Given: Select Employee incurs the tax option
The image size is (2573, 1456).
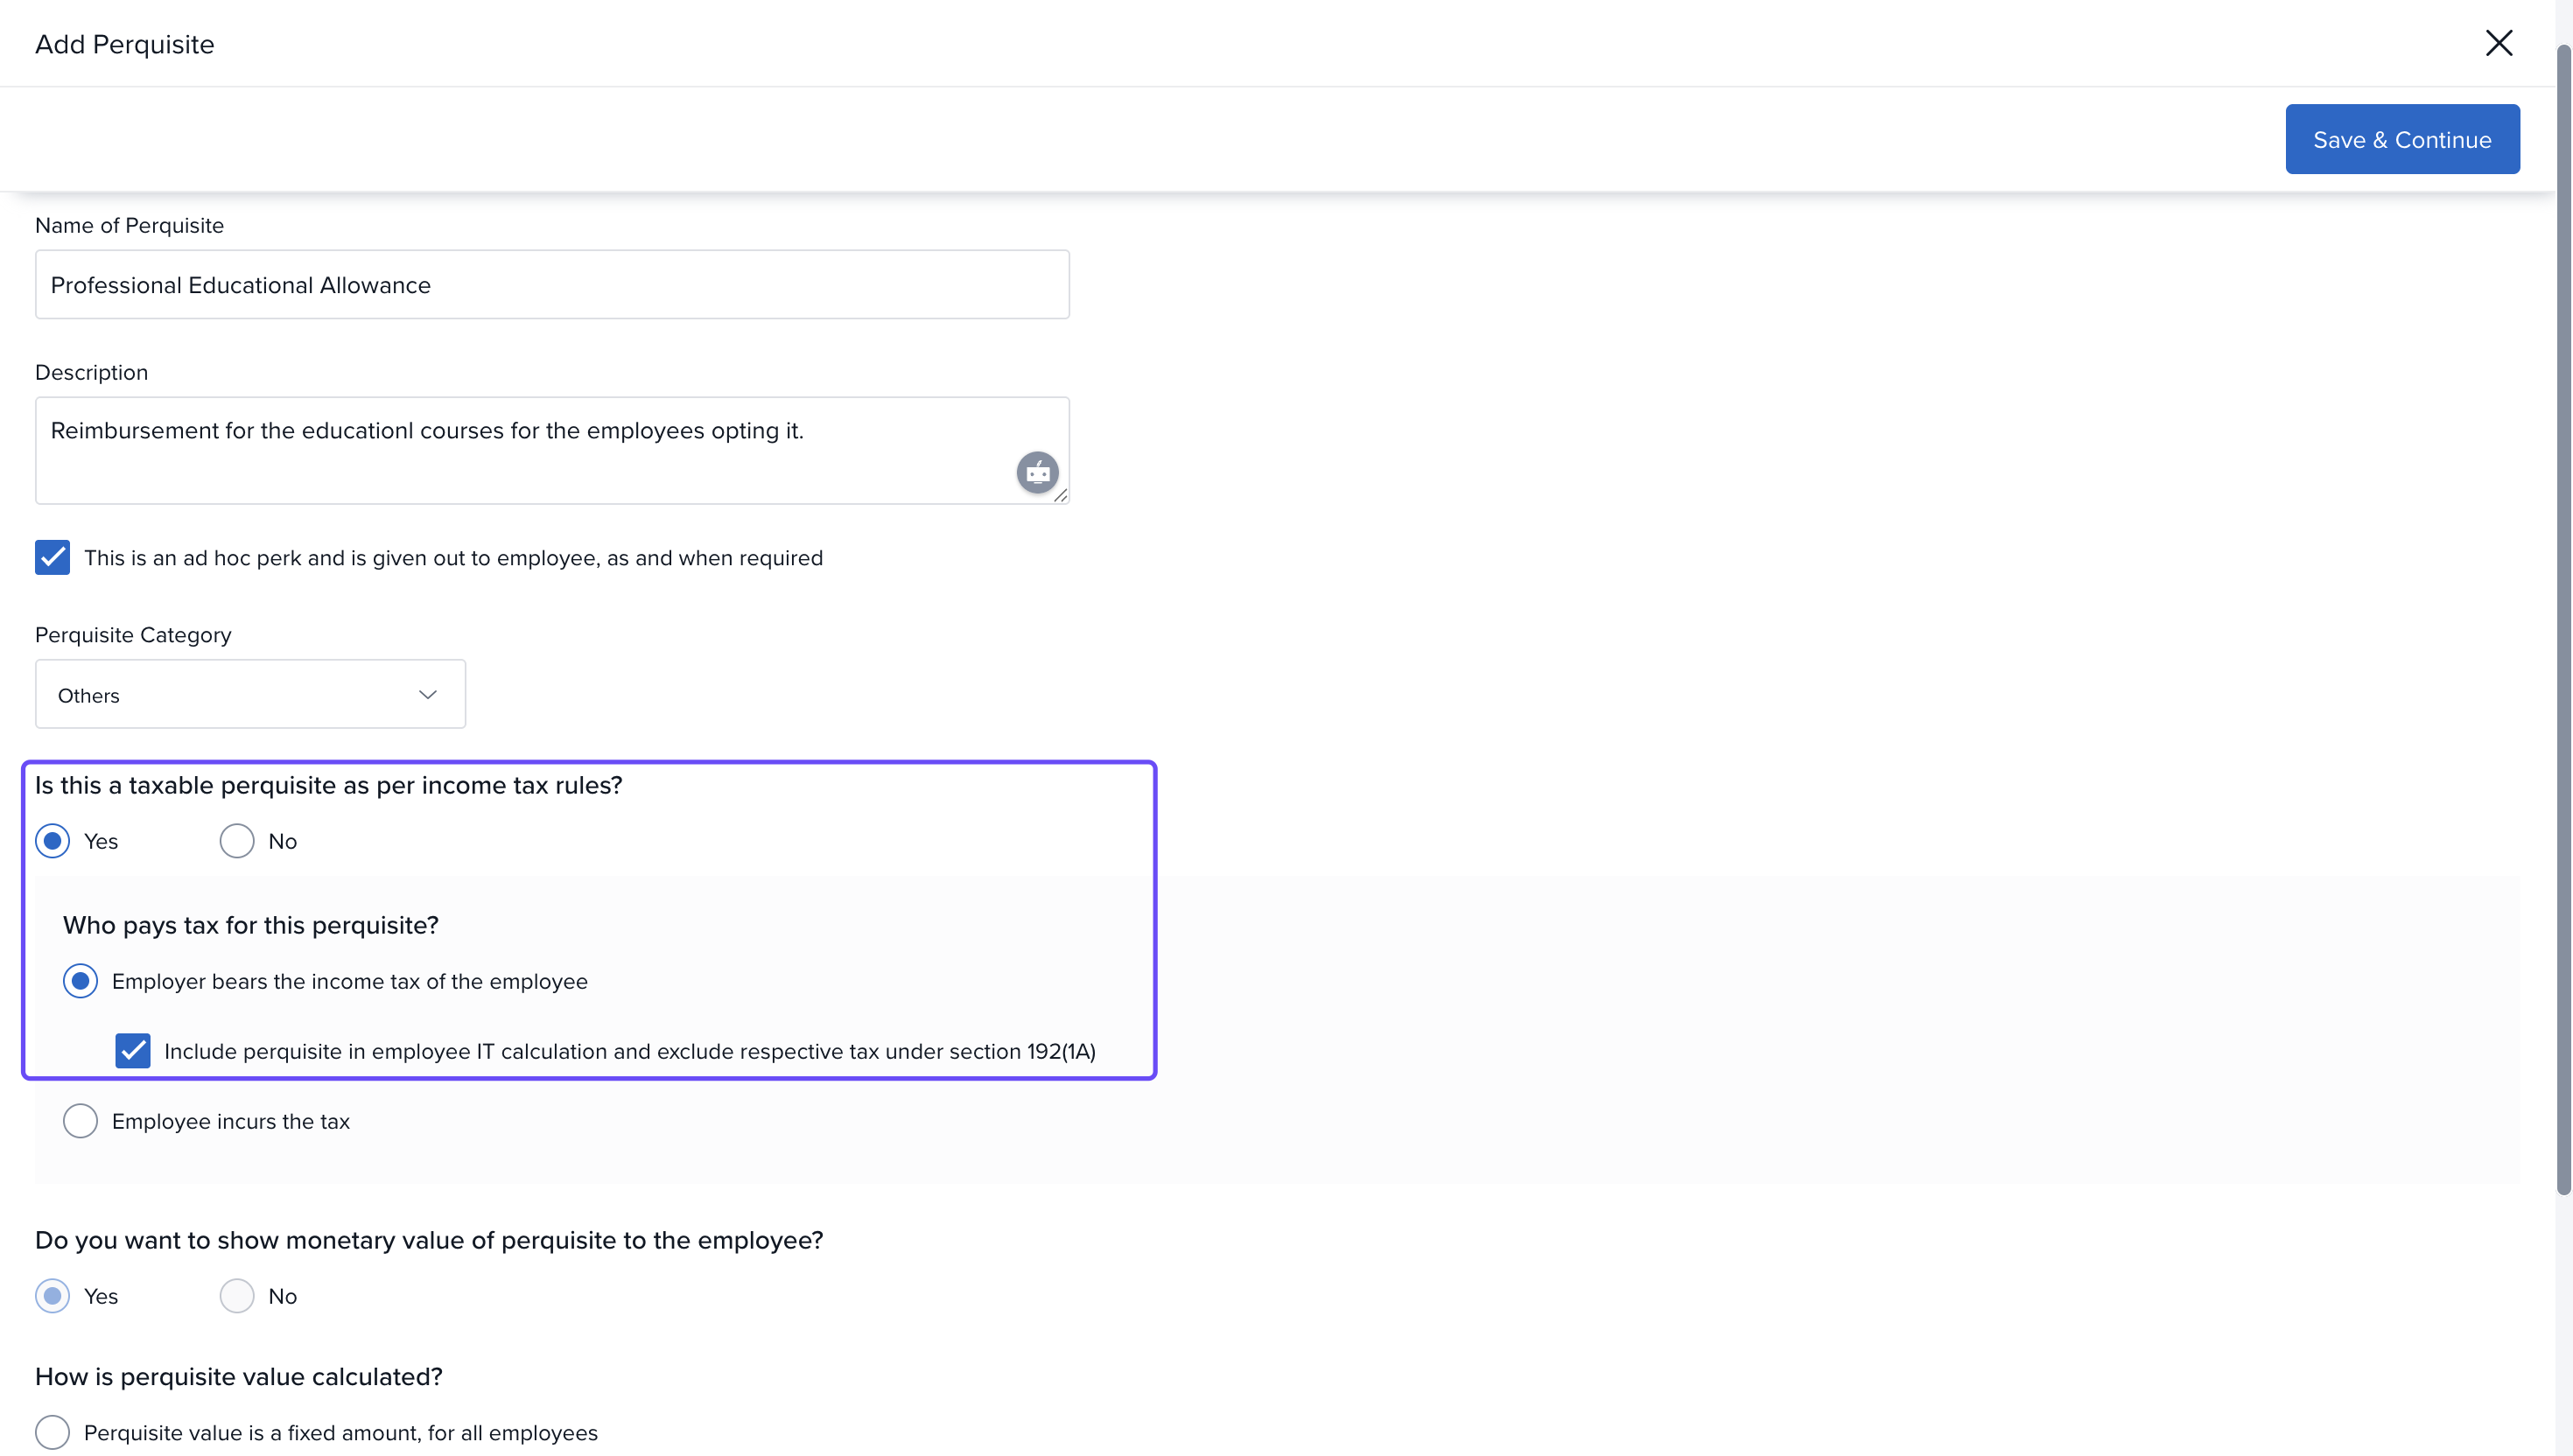Looking at the screenshot, I should point(81,1121).
